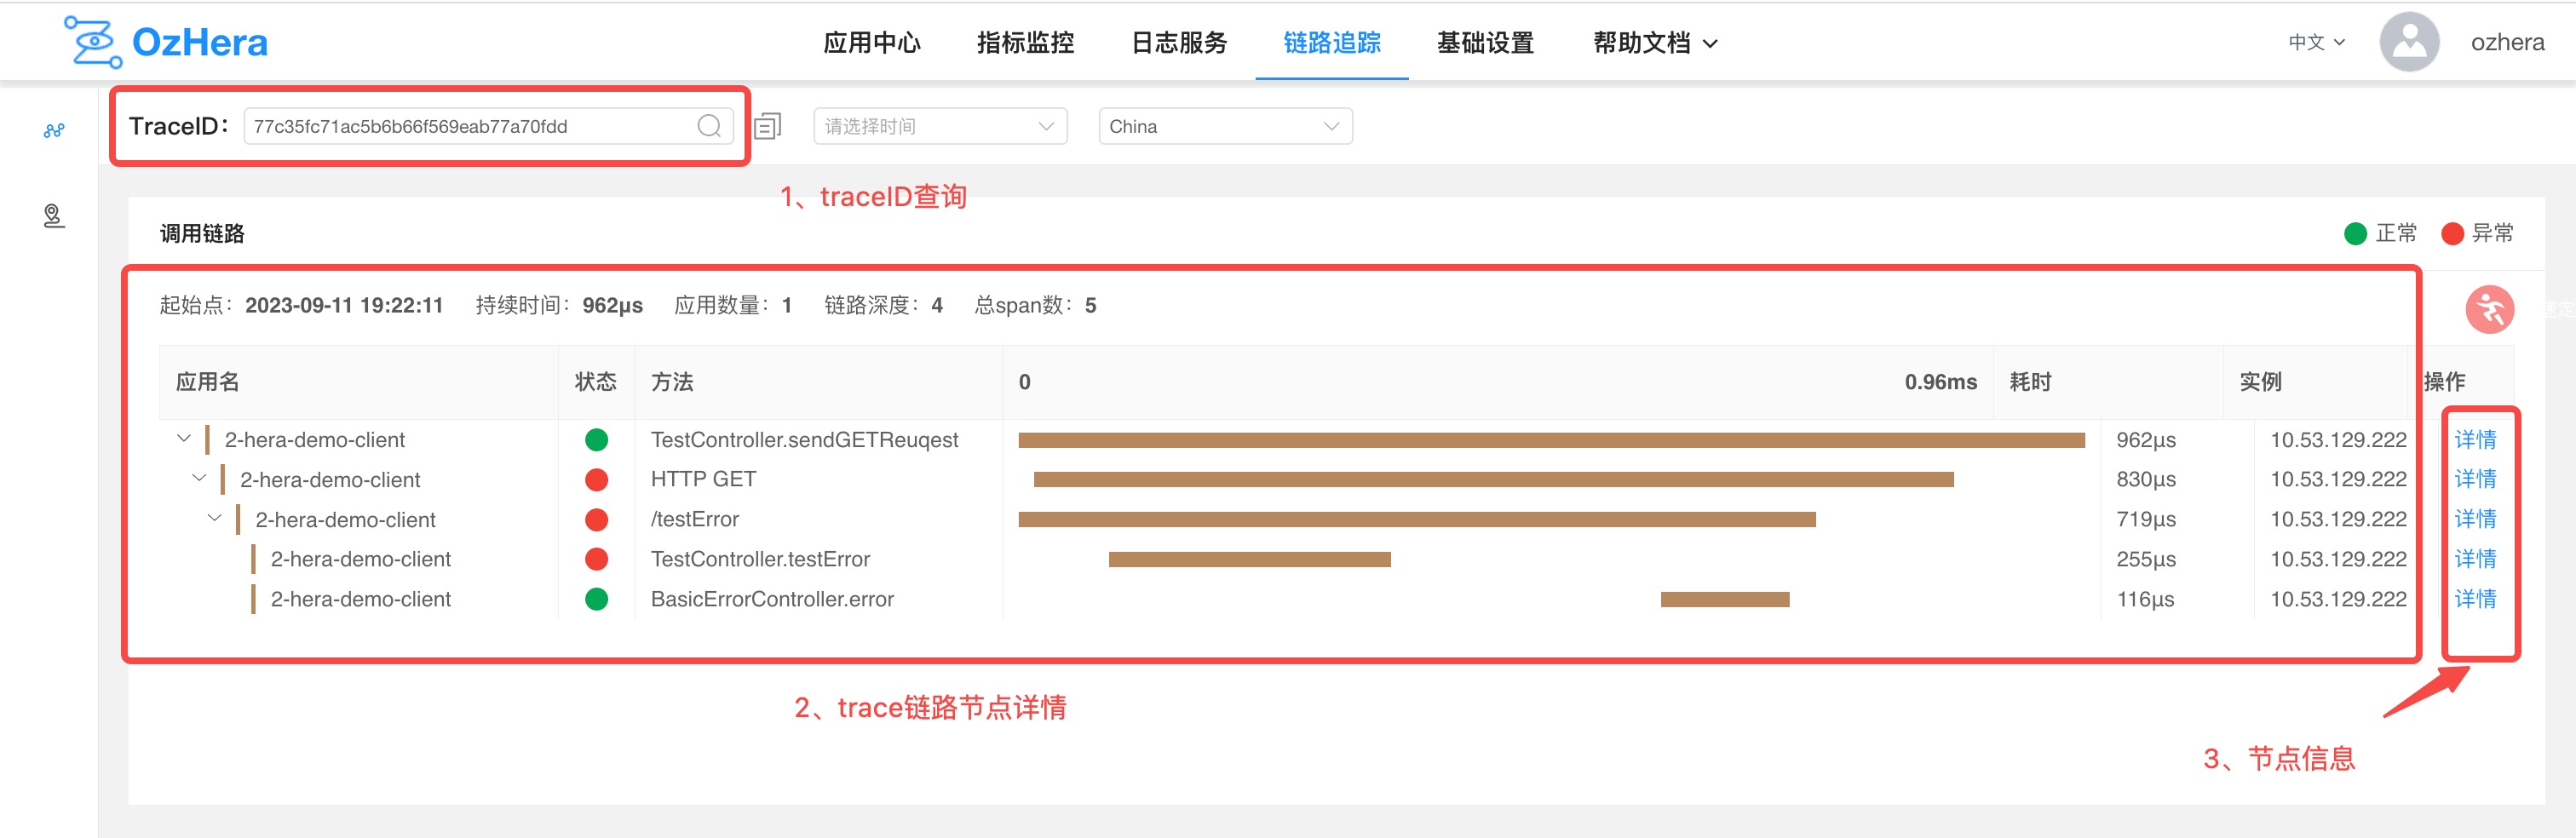Open the China region dropdown
The width and height of the screenshot is (2576, 838).
pyautogui.click(x=1225, y=126)
